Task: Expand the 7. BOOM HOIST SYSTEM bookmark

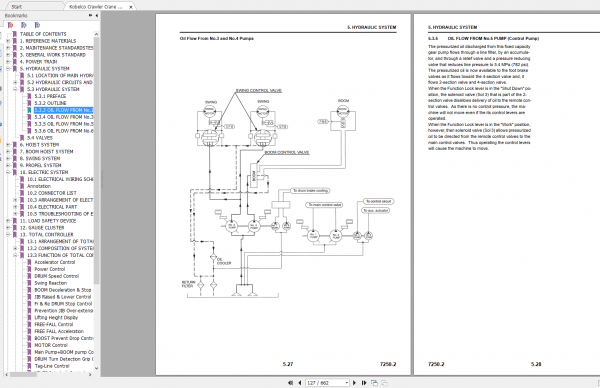Action: (x=8, y=152)
